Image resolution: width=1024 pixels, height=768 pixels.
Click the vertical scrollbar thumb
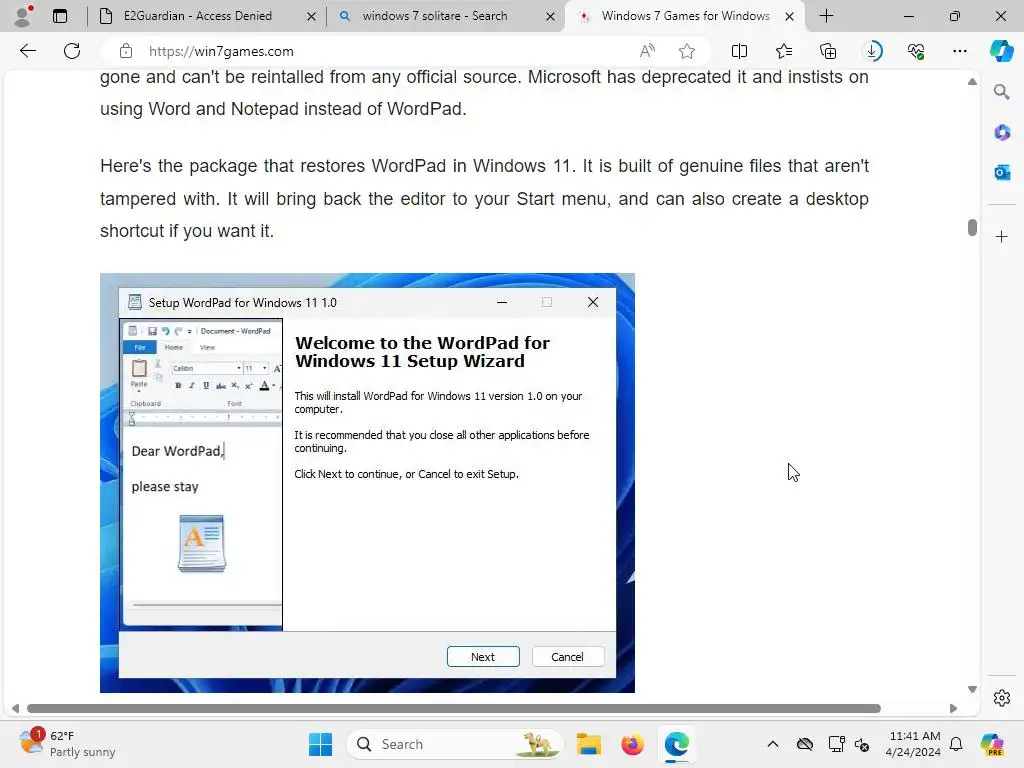pyautogui.click(x=972, y=227)
